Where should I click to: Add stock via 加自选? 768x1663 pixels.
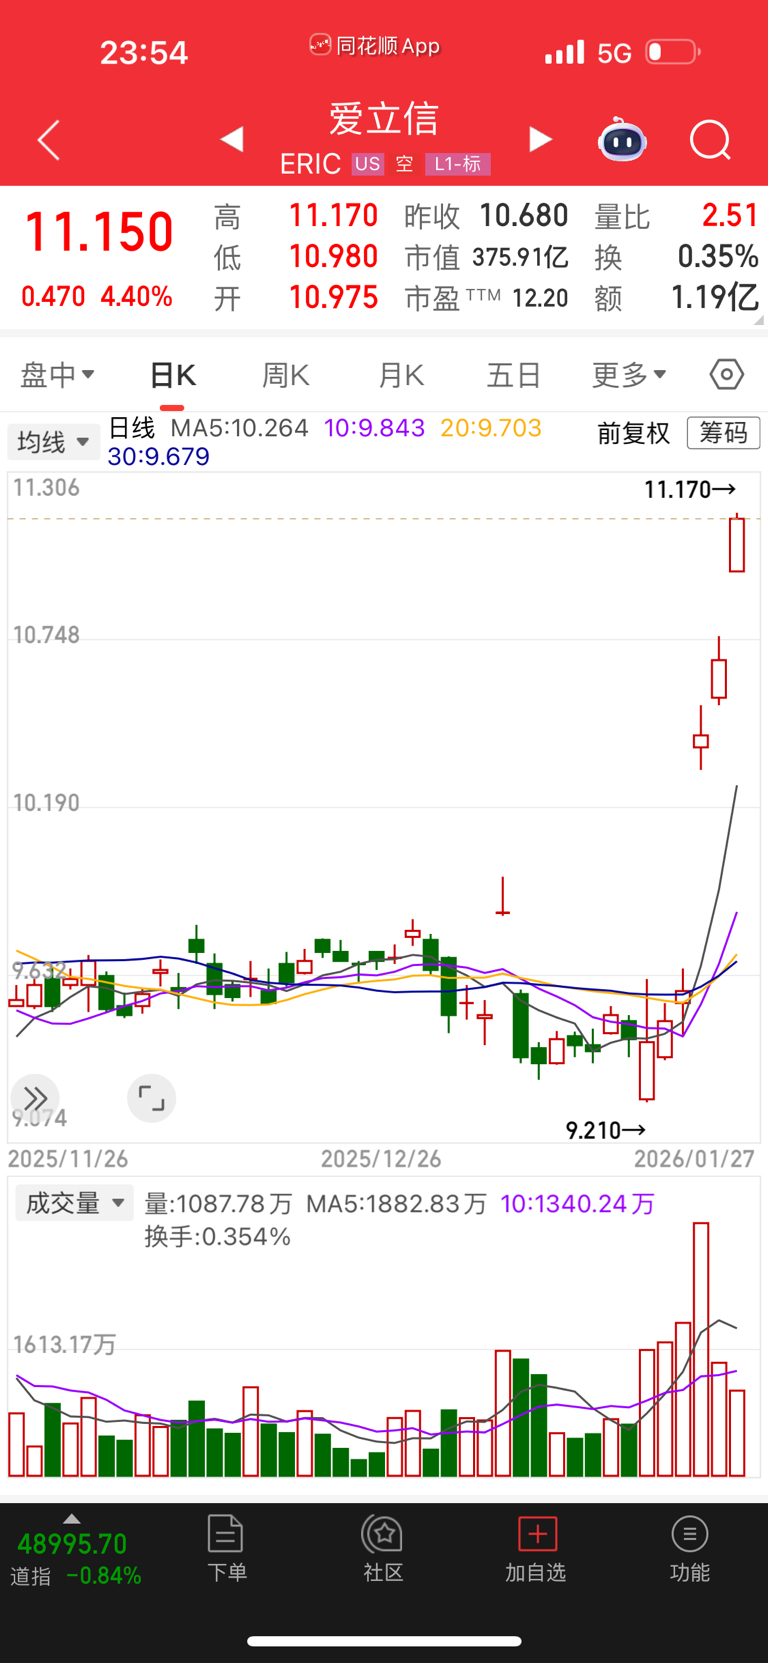pos(536,1548)
